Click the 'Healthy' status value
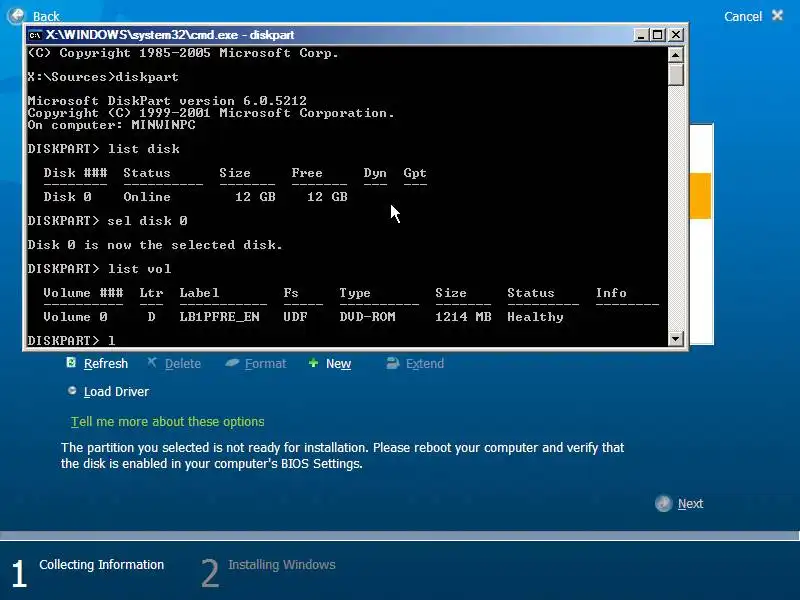 click(x=535, y=317)
